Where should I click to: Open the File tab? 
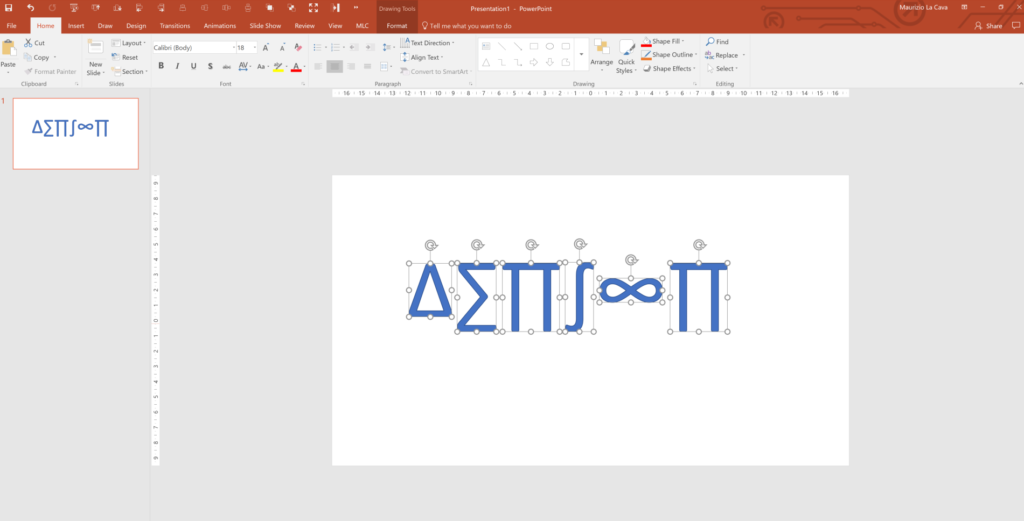[x=11, y=26]
